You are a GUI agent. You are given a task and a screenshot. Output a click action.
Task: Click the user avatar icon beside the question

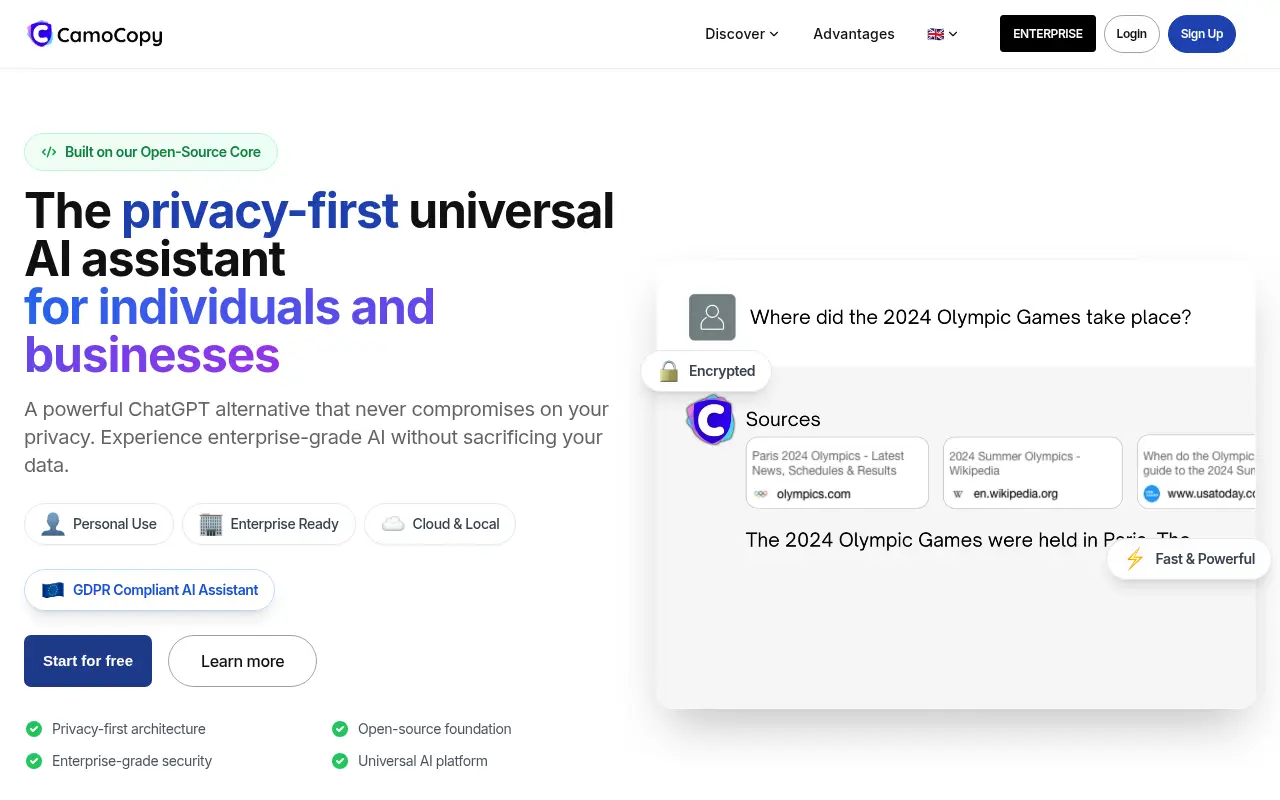[712, 317]
